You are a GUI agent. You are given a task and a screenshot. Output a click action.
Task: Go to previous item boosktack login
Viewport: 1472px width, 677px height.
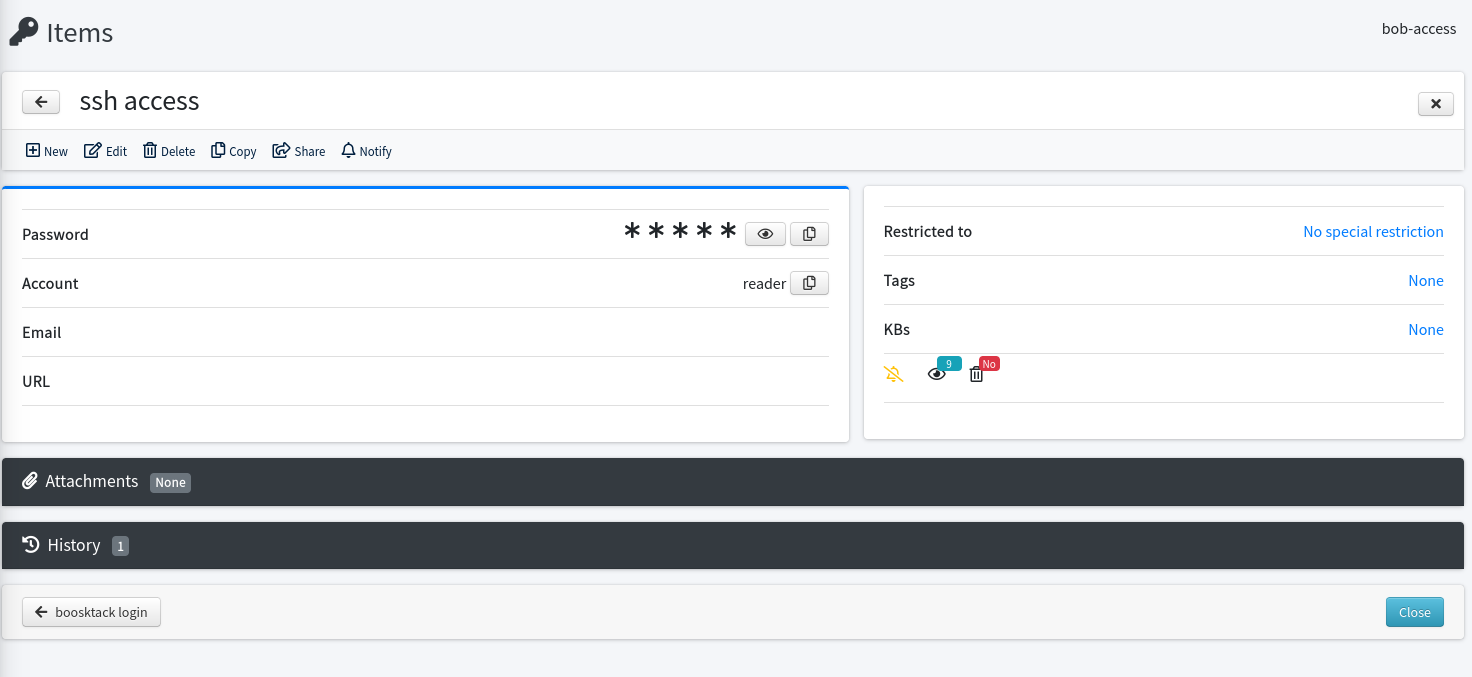[x=91, y=613]
